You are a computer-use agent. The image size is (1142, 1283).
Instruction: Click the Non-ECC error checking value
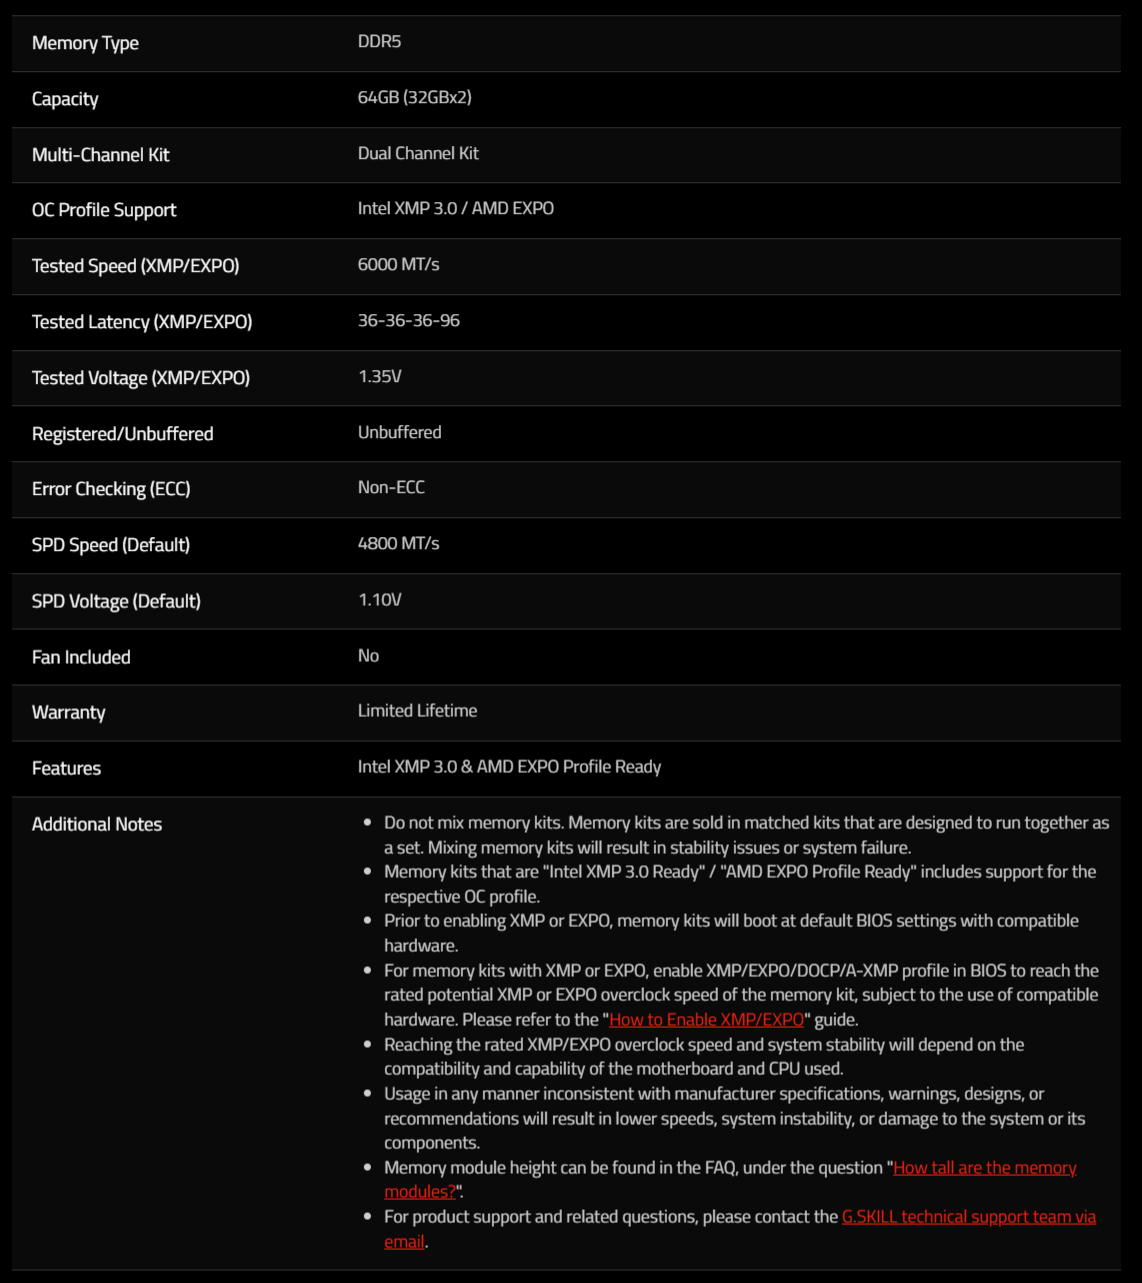coord(391,487)
